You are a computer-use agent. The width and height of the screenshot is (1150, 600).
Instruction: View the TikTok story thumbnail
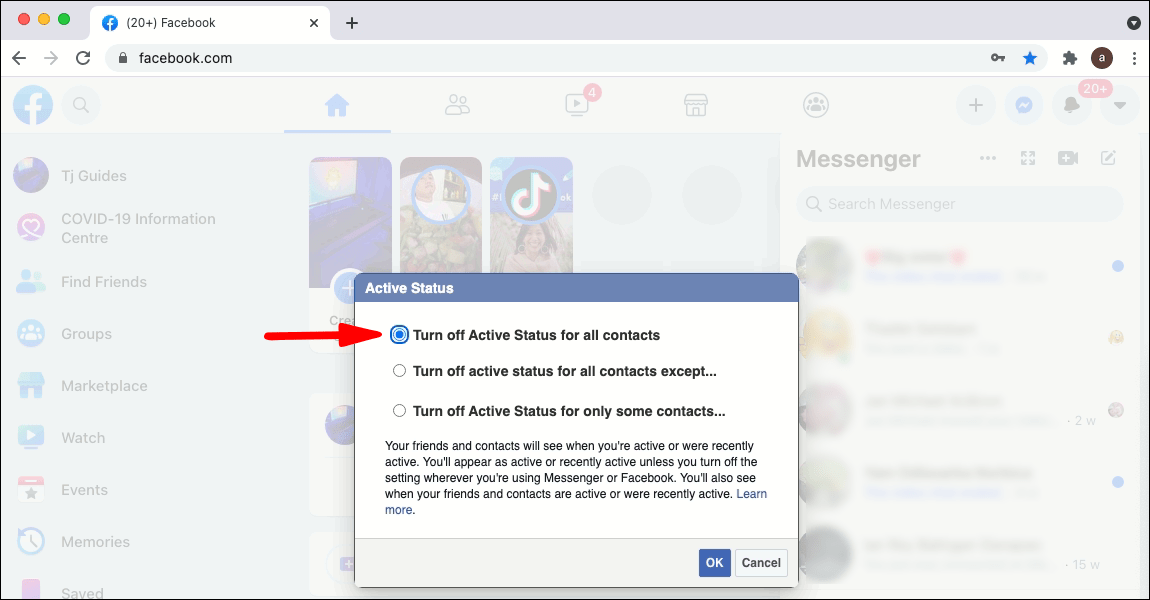531,214
